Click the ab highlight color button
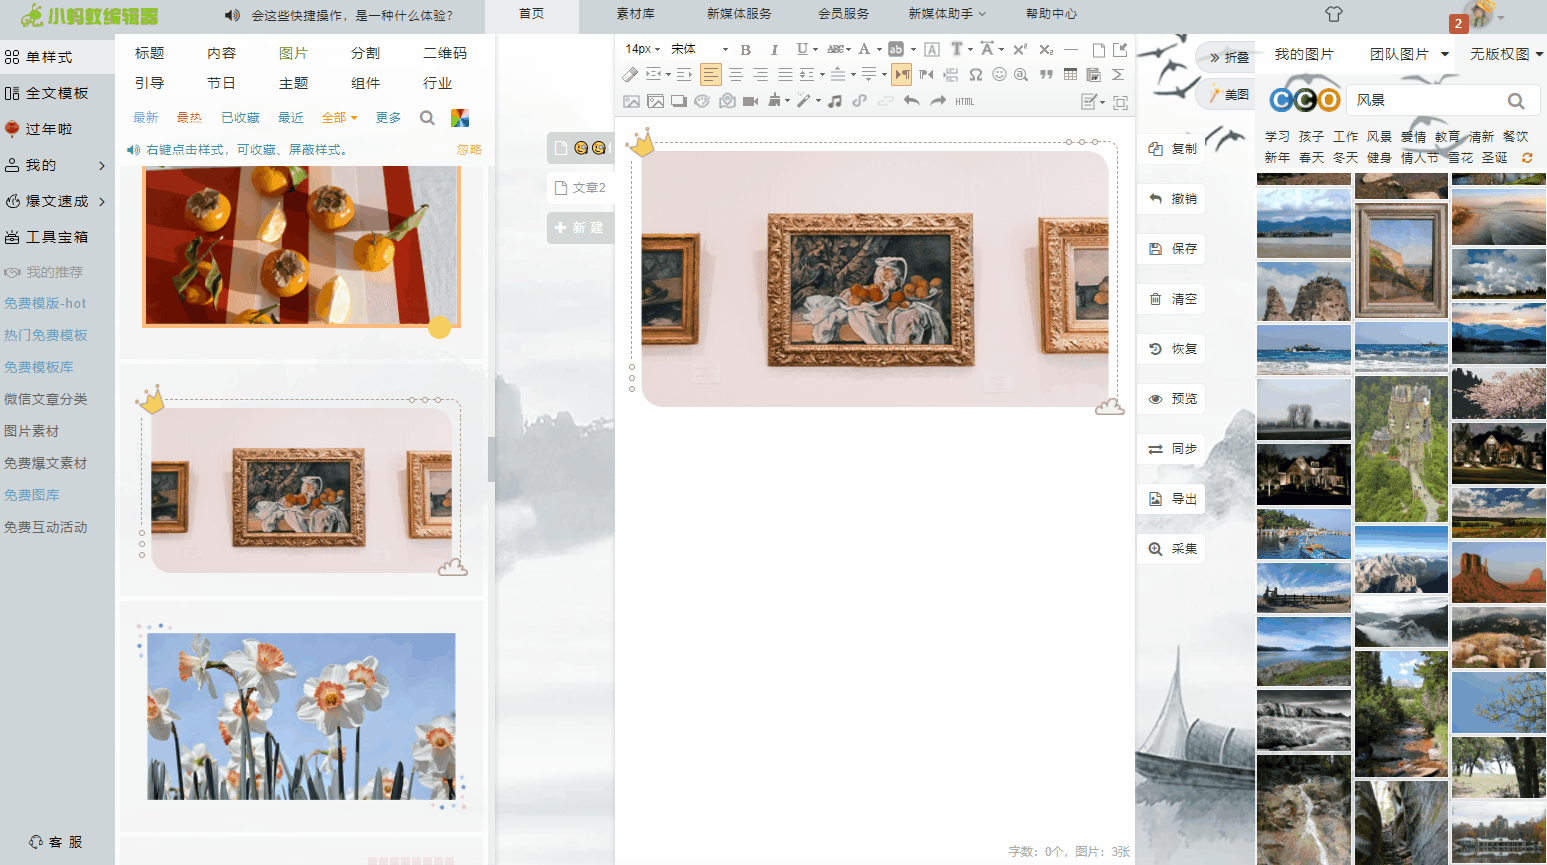 point(896,49)
